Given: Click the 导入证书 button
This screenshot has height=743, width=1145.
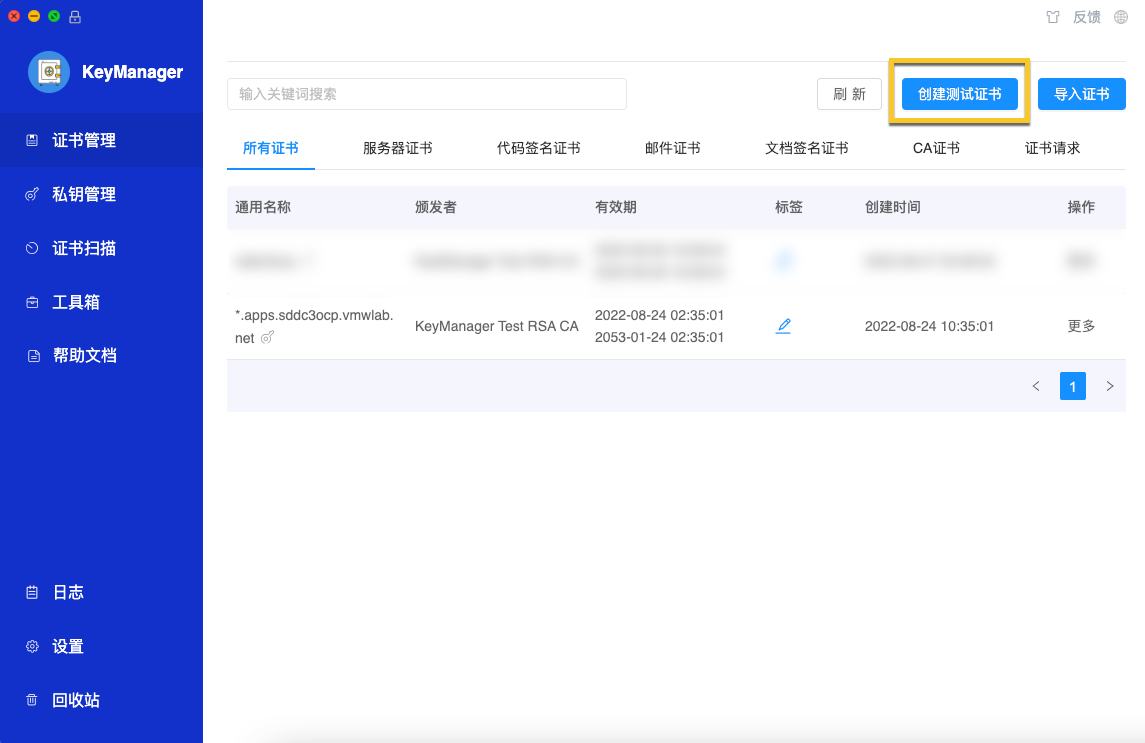Looking at the screenshot, I should tap(1081, 94).
